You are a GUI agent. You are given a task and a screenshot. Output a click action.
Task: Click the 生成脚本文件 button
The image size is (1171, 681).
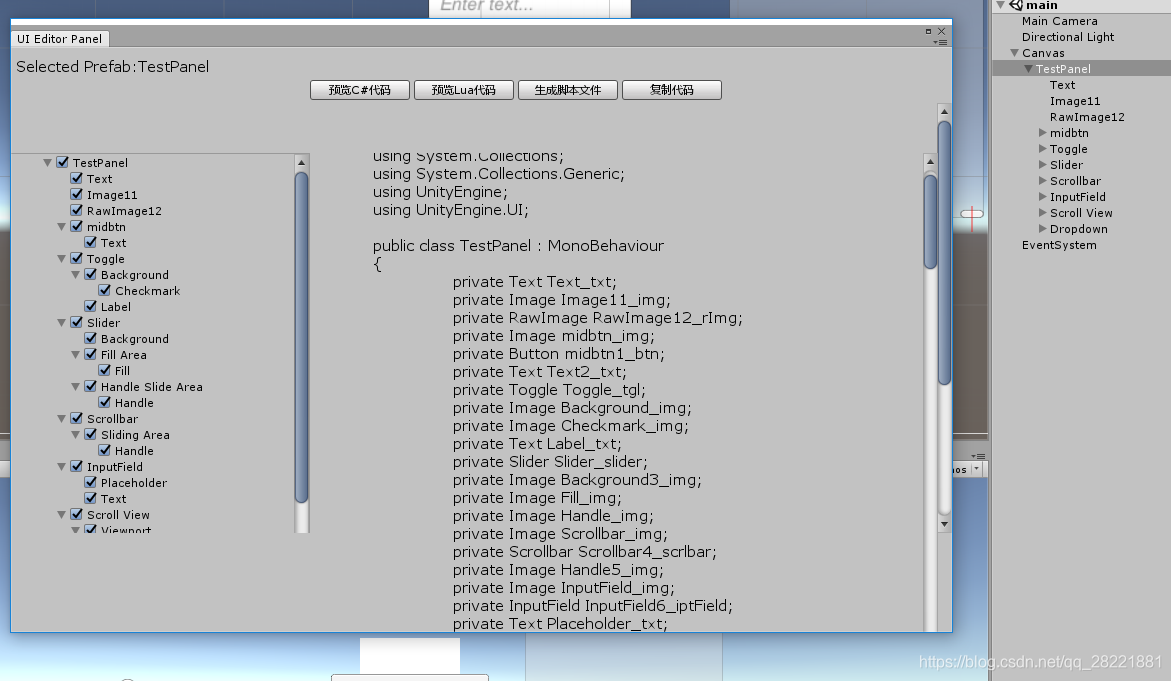(568, 90)
